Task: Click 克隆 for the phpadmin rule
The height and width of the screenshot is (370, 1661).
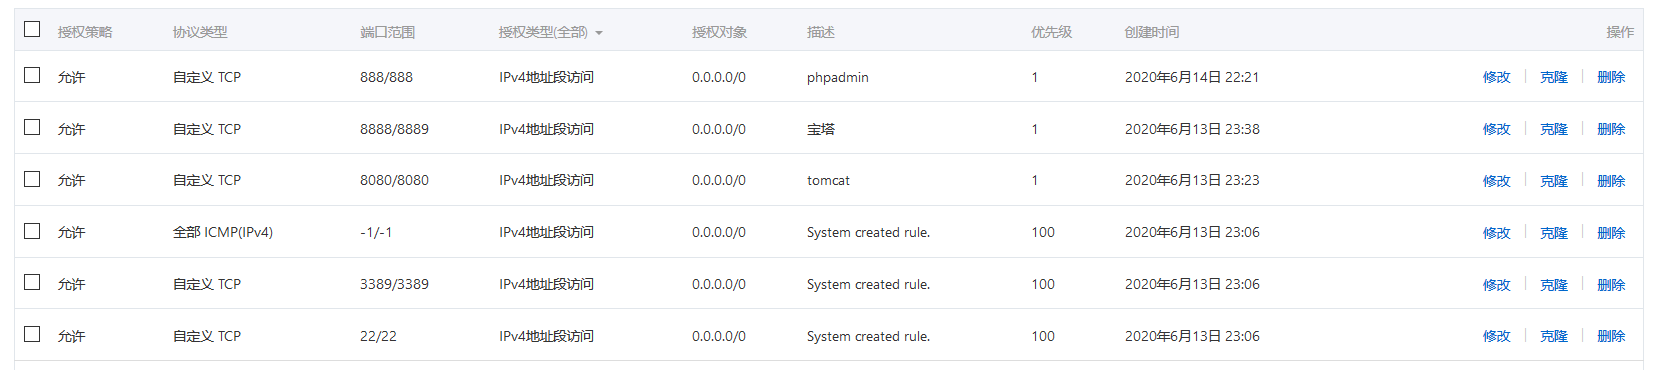Action: pos(1553,77)
